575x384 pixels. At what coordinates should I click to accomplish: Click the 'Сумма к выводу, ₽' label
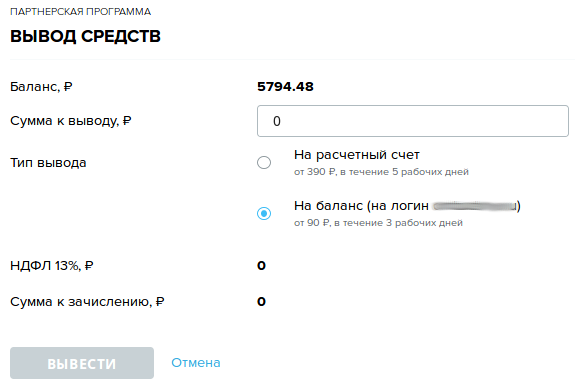coord(71,121)
